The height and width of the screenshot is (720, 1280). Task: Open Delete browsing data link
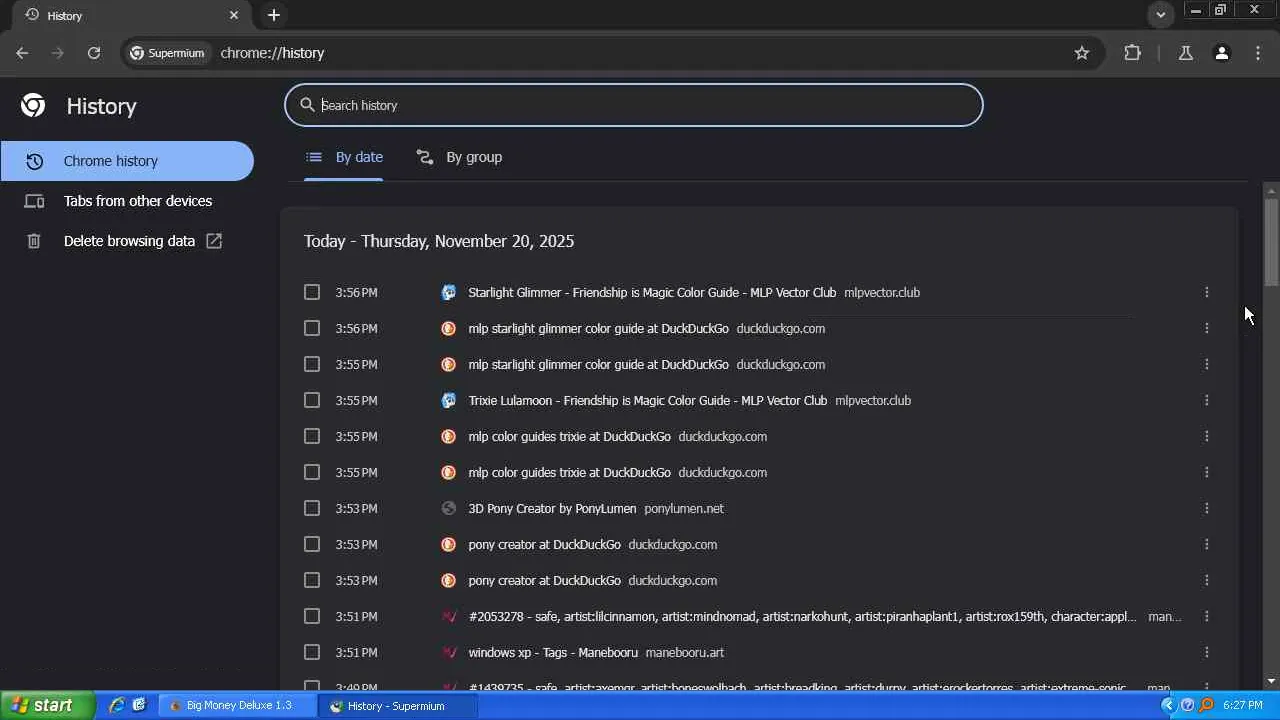pyautogui.click(x=129, y=241)
